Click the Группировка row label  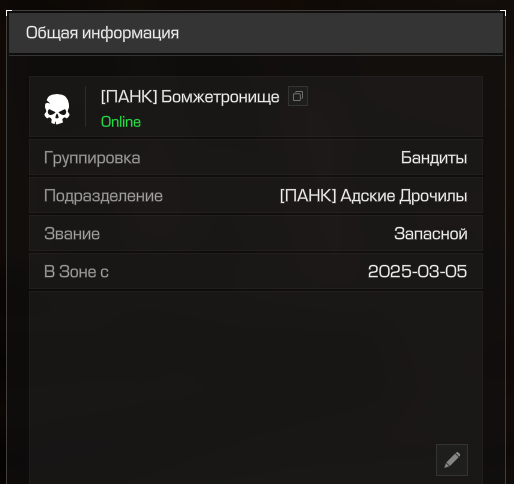click(92, 158)
